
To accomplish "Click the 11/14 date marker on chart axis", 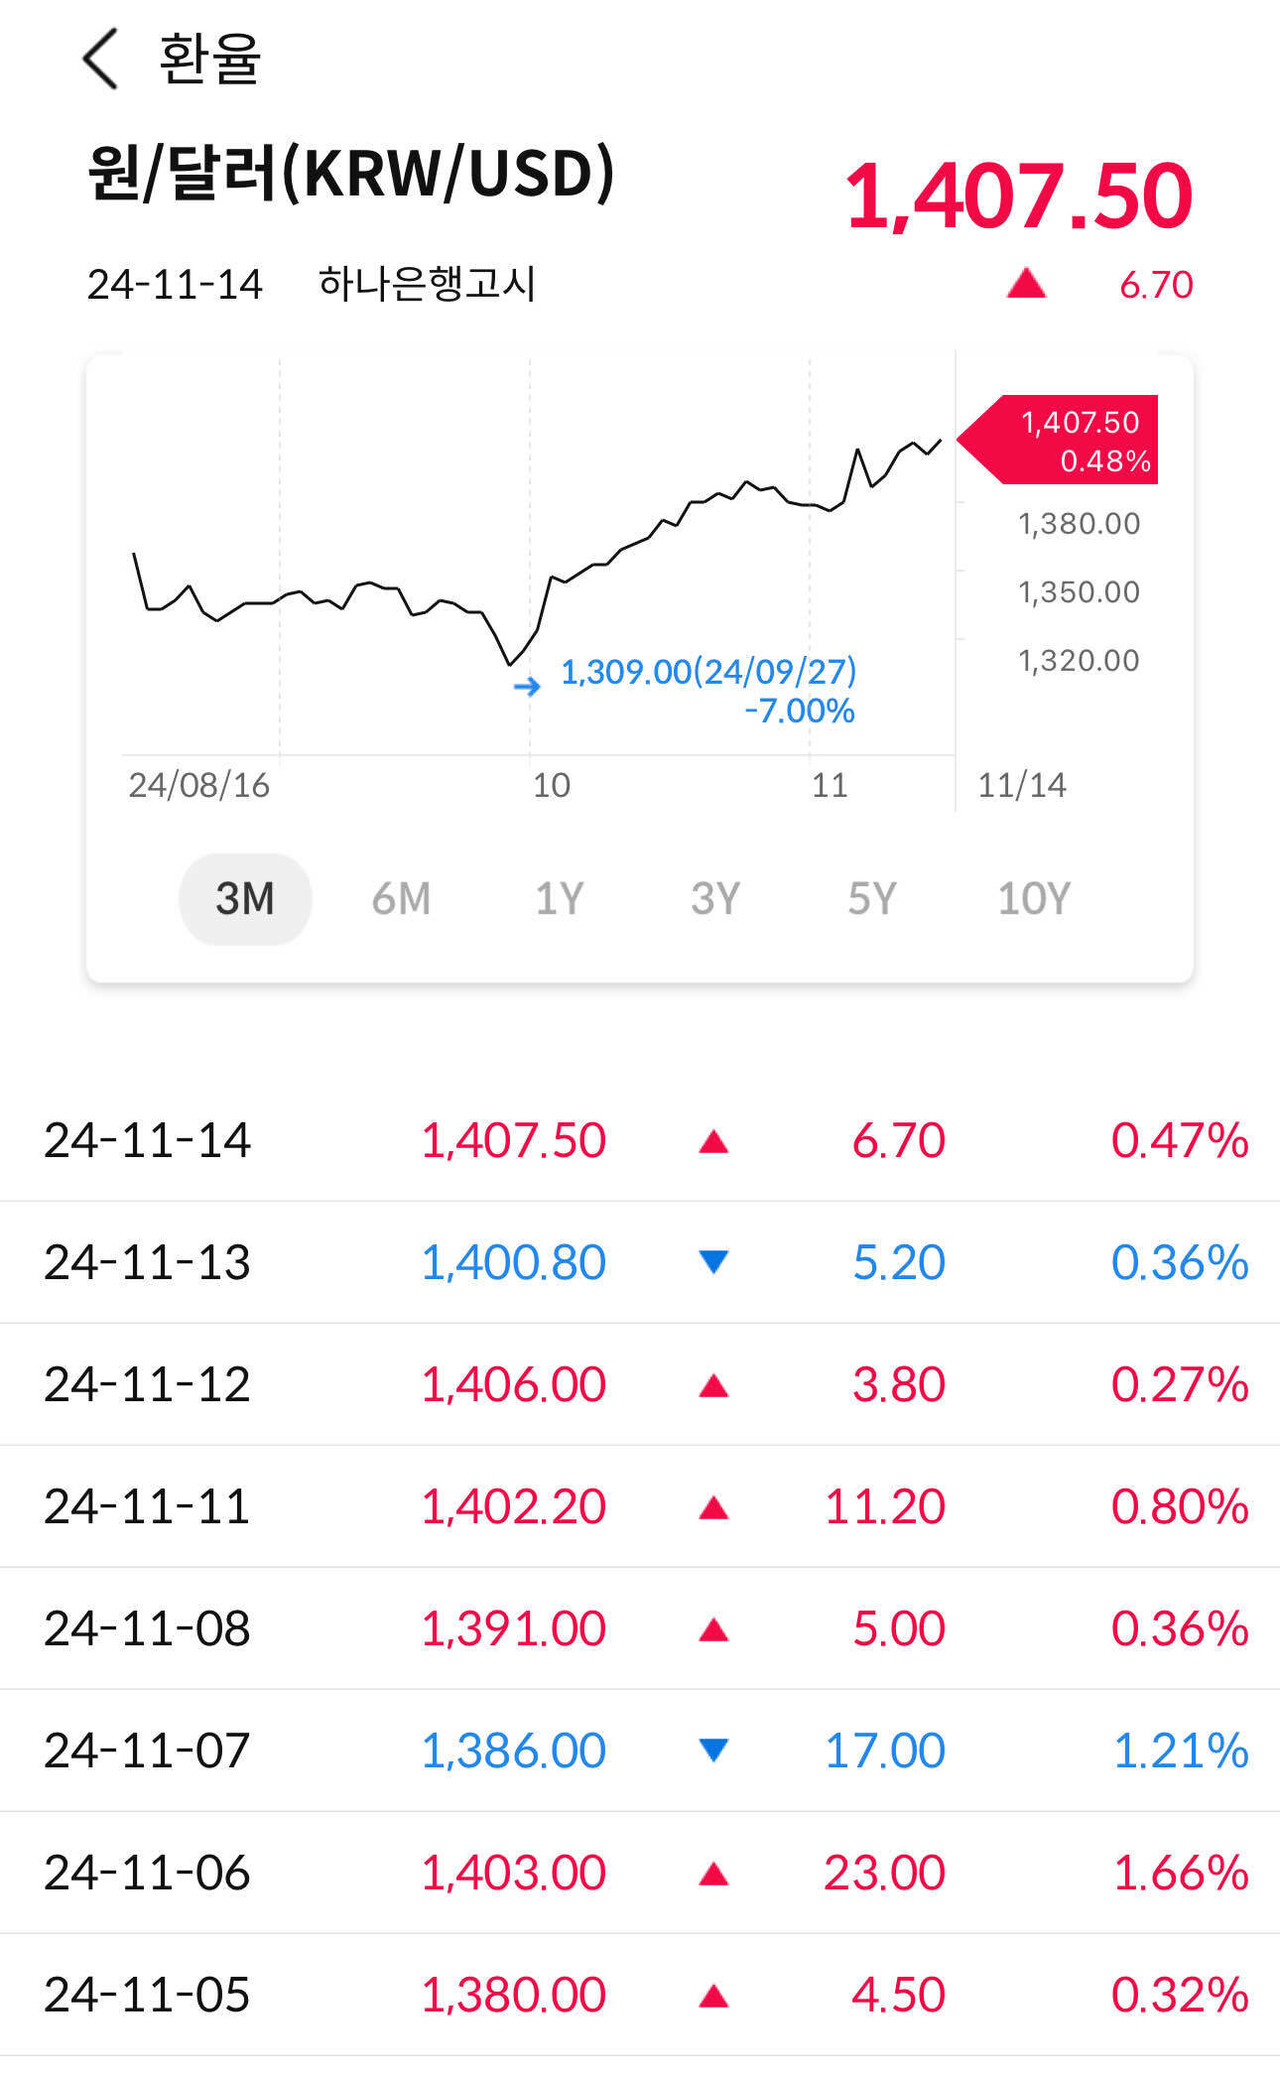I will pyautogui.click(x=1021, y=785).
